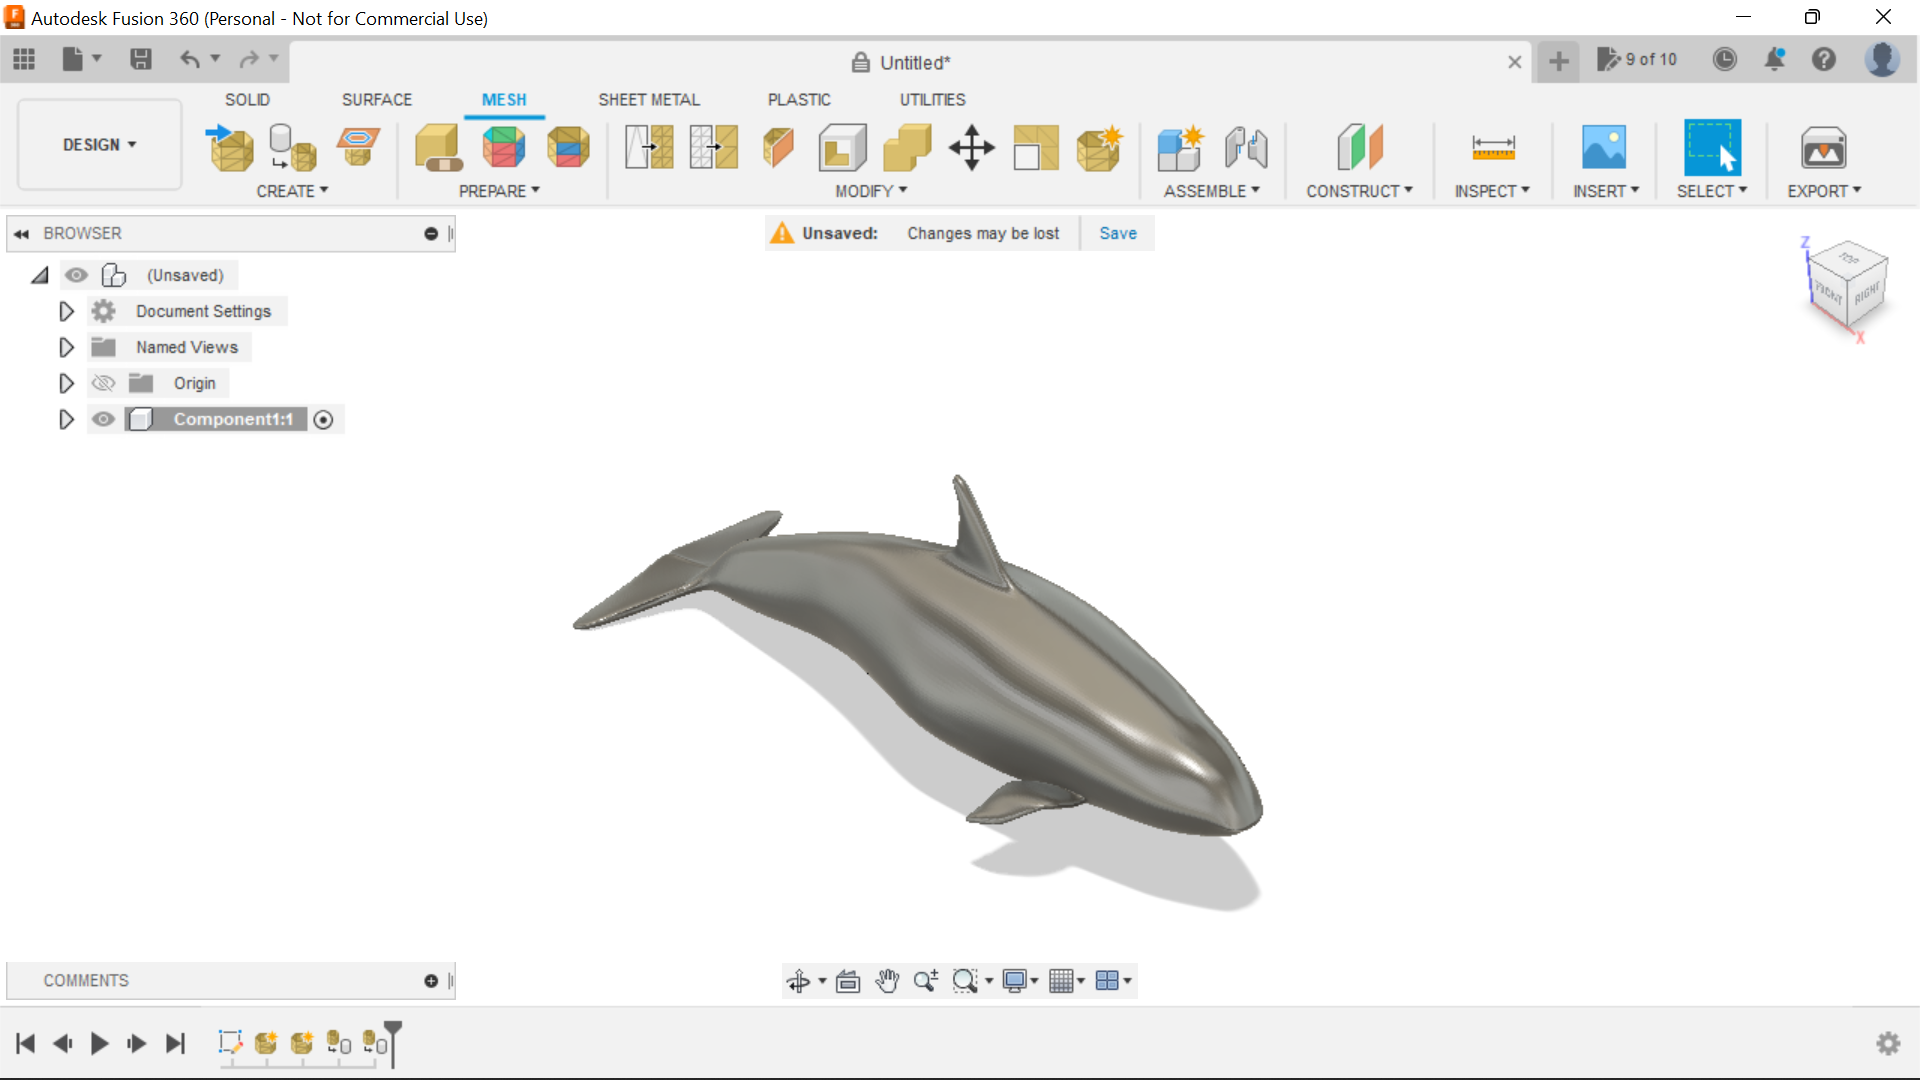Toggle visibility of Component1:1
Screen dimensions: 1920x1080
click(103, 419)
